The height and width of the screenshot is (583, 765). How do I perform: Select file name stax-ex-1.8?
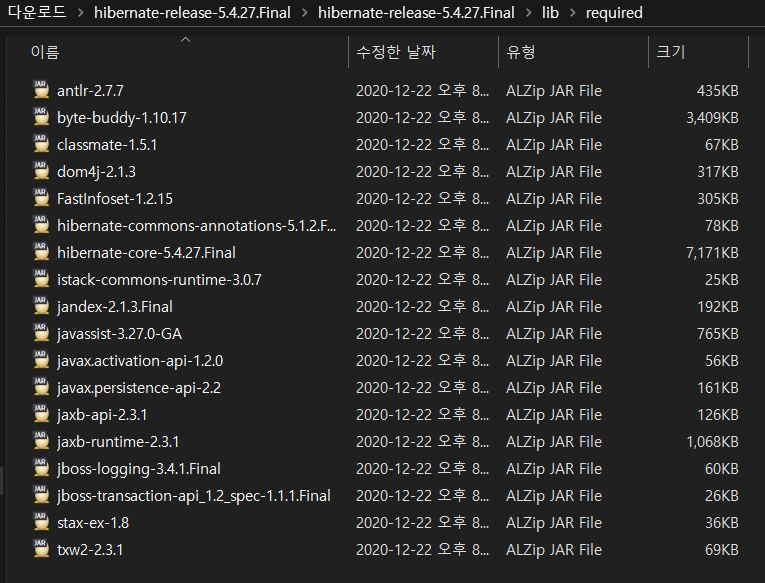click(x=93, y=523)
